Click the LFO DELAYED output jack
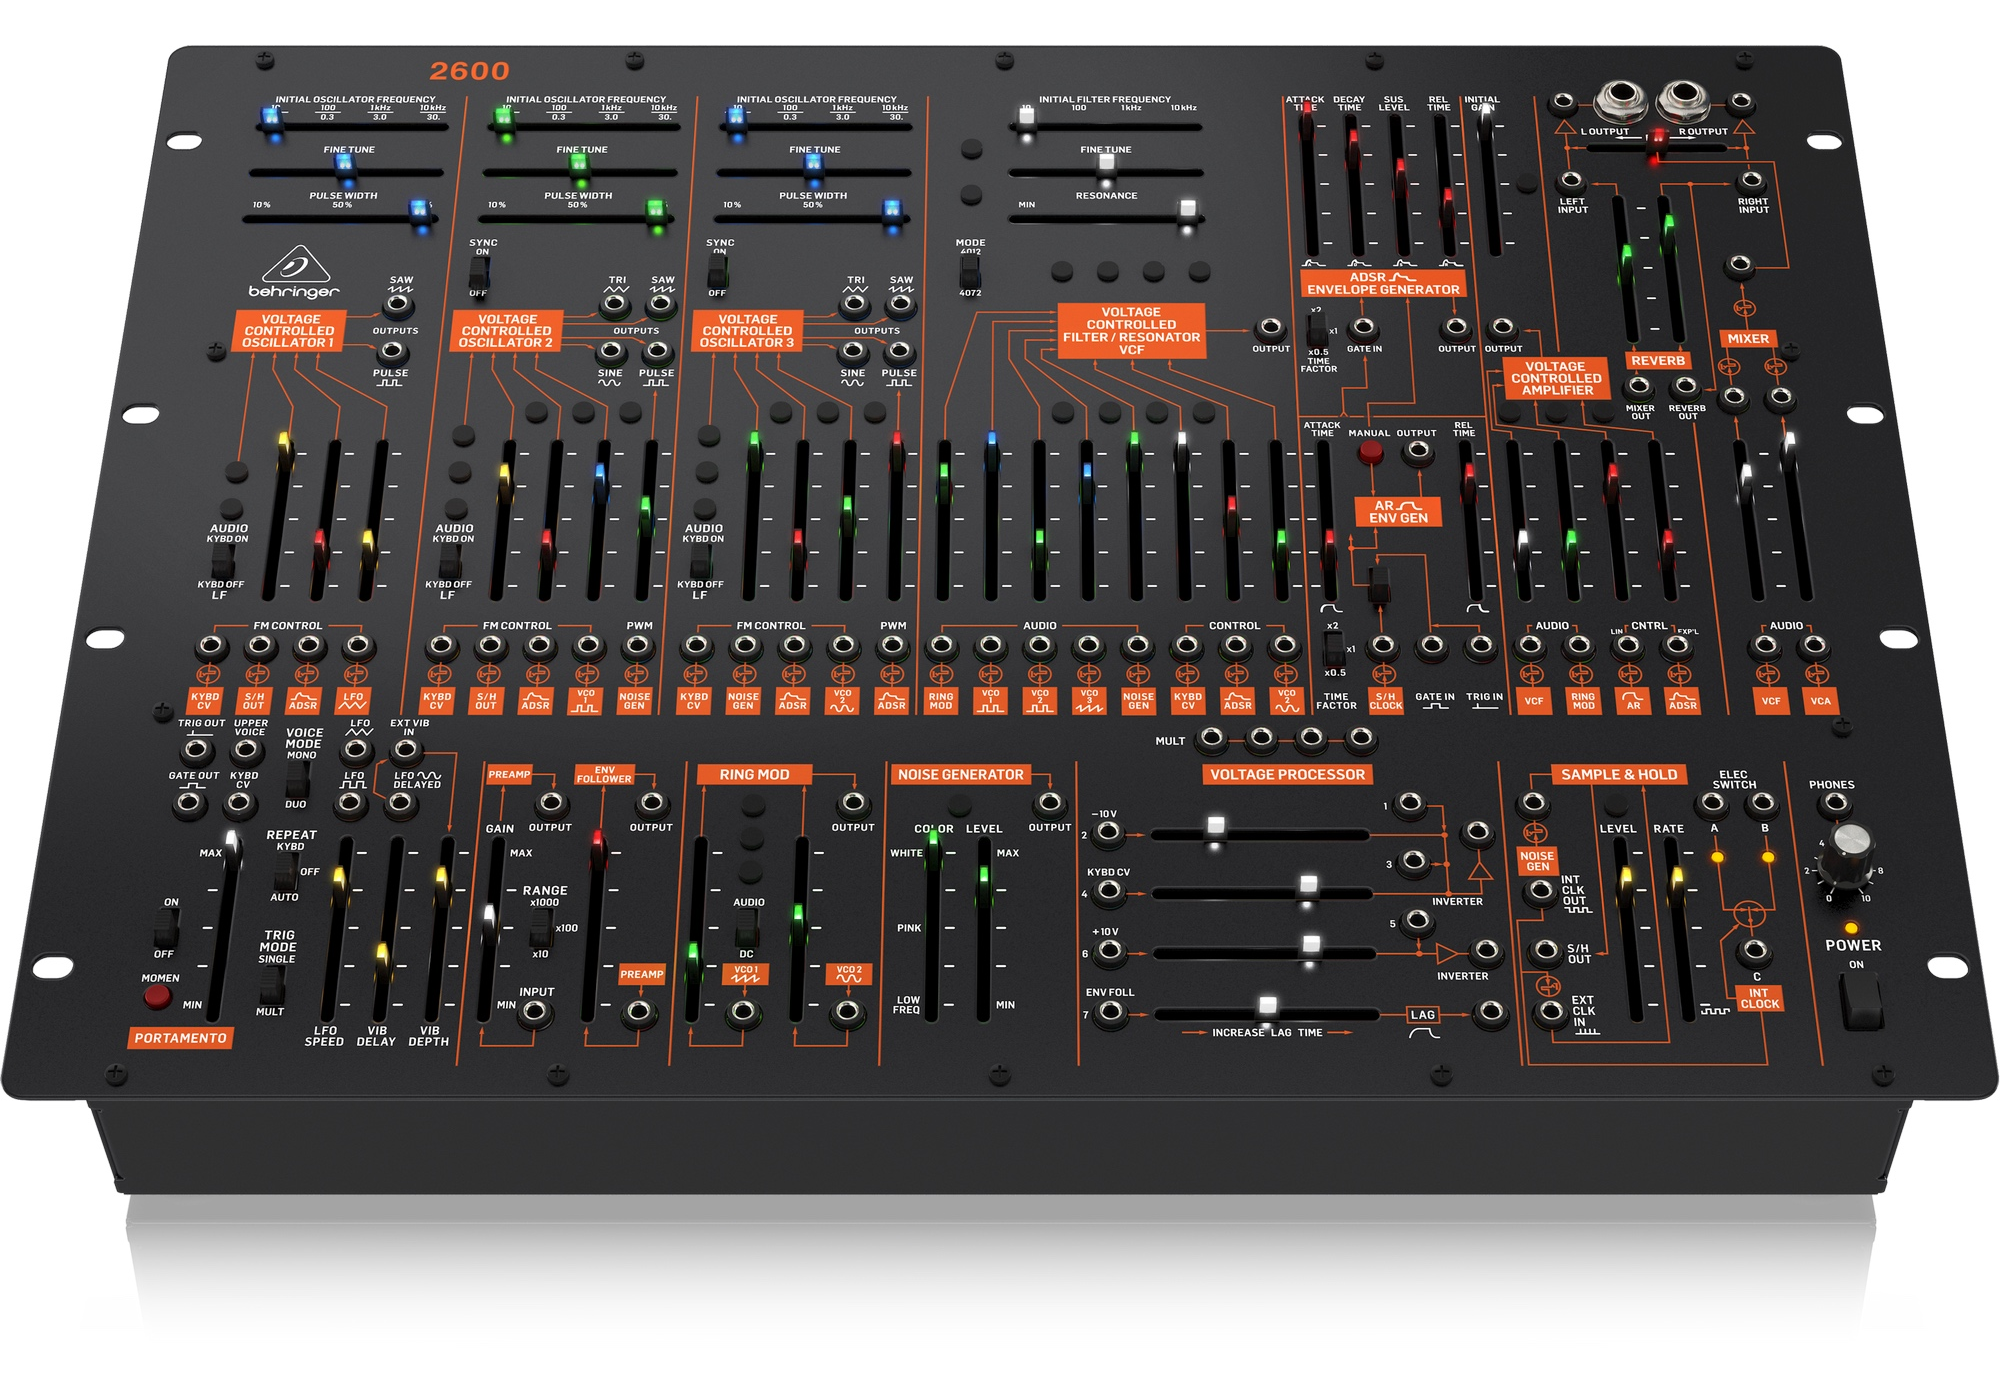This screenshot has width=2000, height=1400. pyautogui.click(x=402, y=804)
